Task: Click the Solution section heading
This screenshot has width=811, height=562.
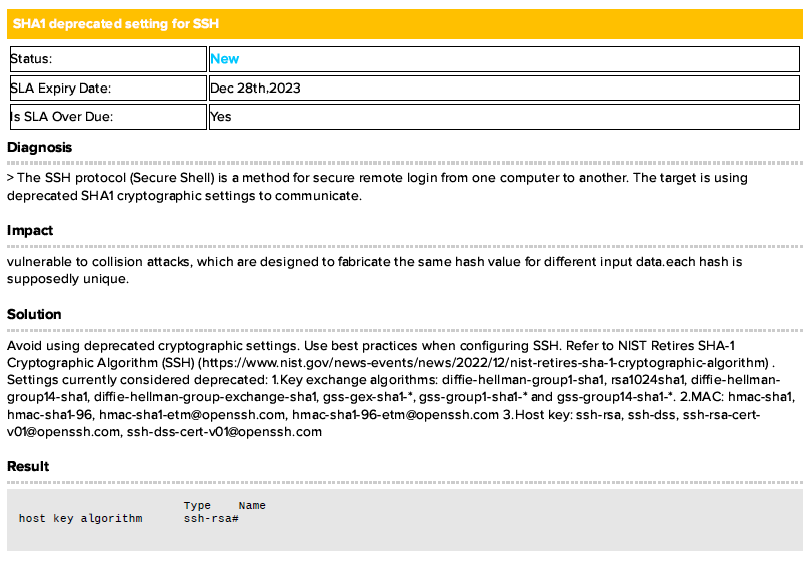Action: coord(34,314)
